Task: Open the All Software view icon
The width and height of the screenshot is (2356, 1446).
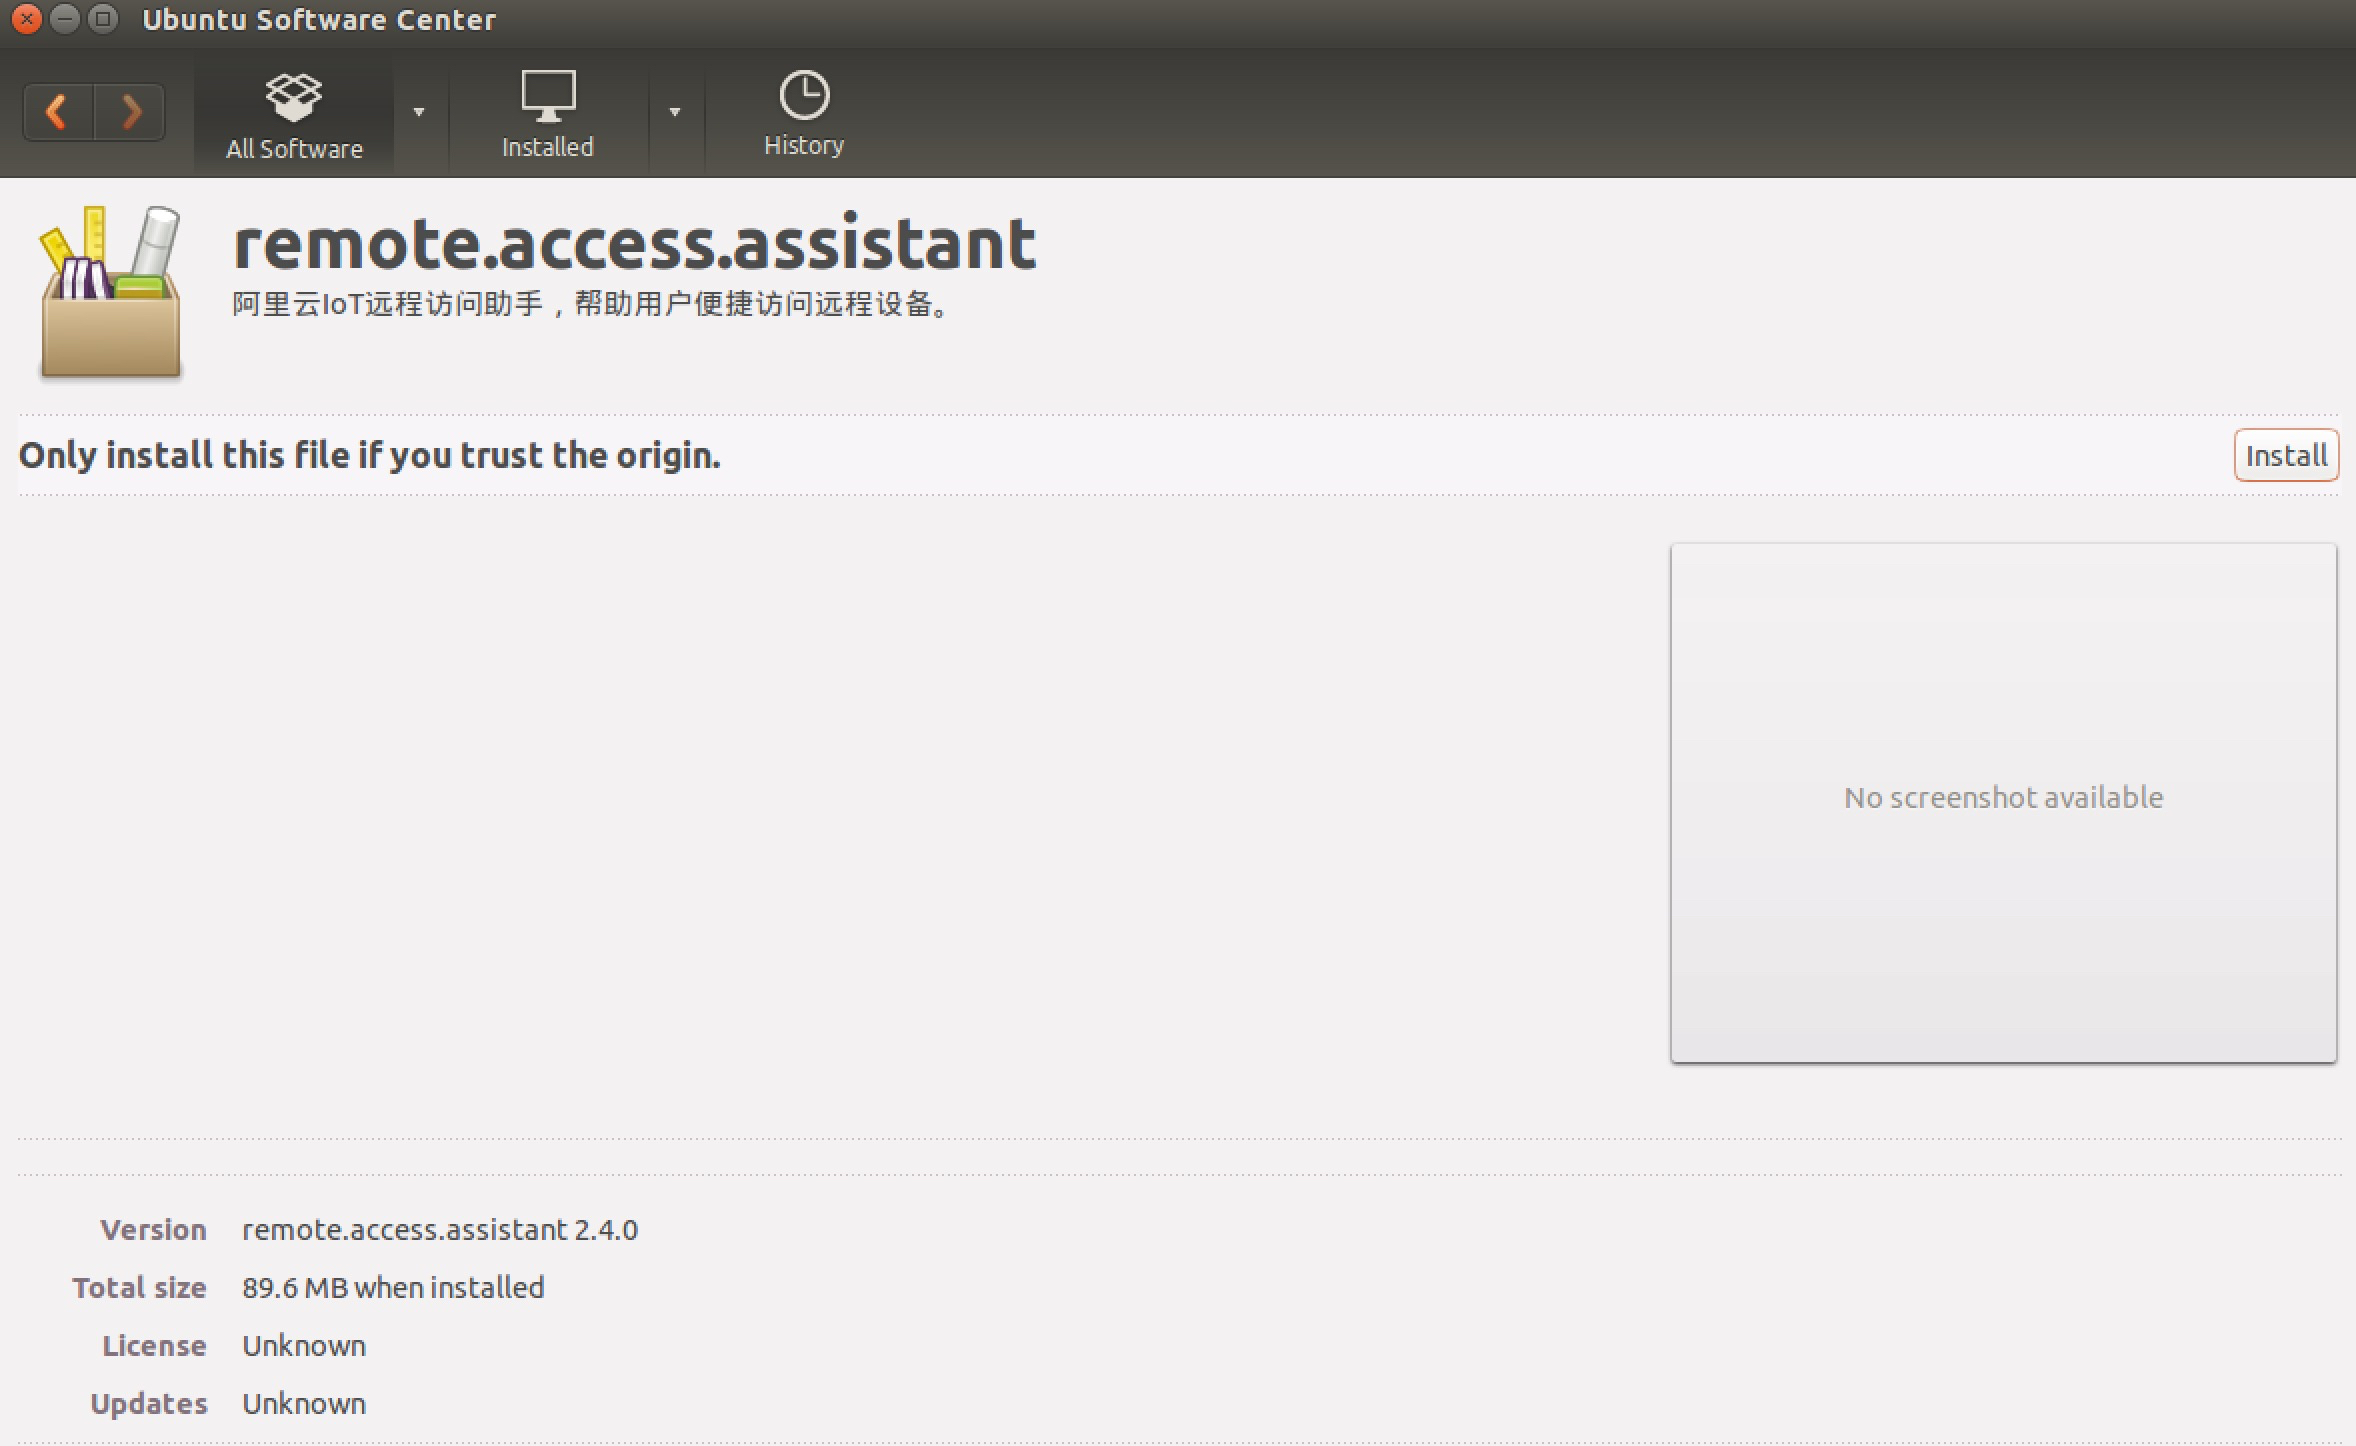Action: (293, 96)
